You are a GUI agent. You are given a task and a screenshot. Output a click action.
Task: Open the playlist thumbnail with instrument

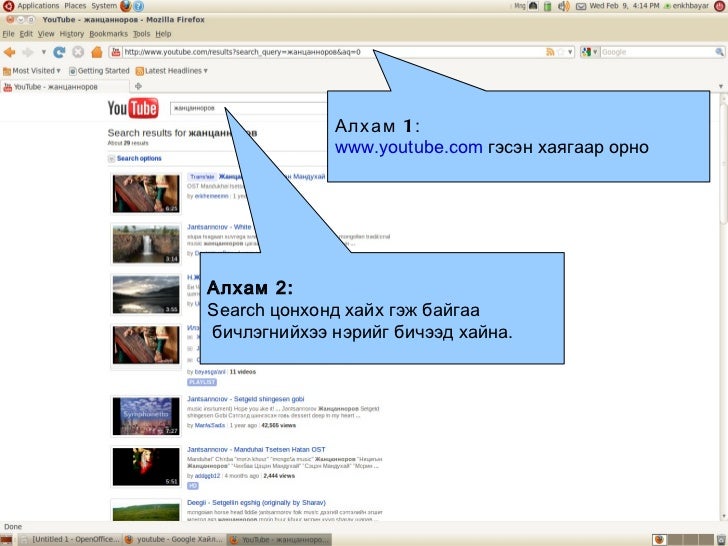click(146, 345)
